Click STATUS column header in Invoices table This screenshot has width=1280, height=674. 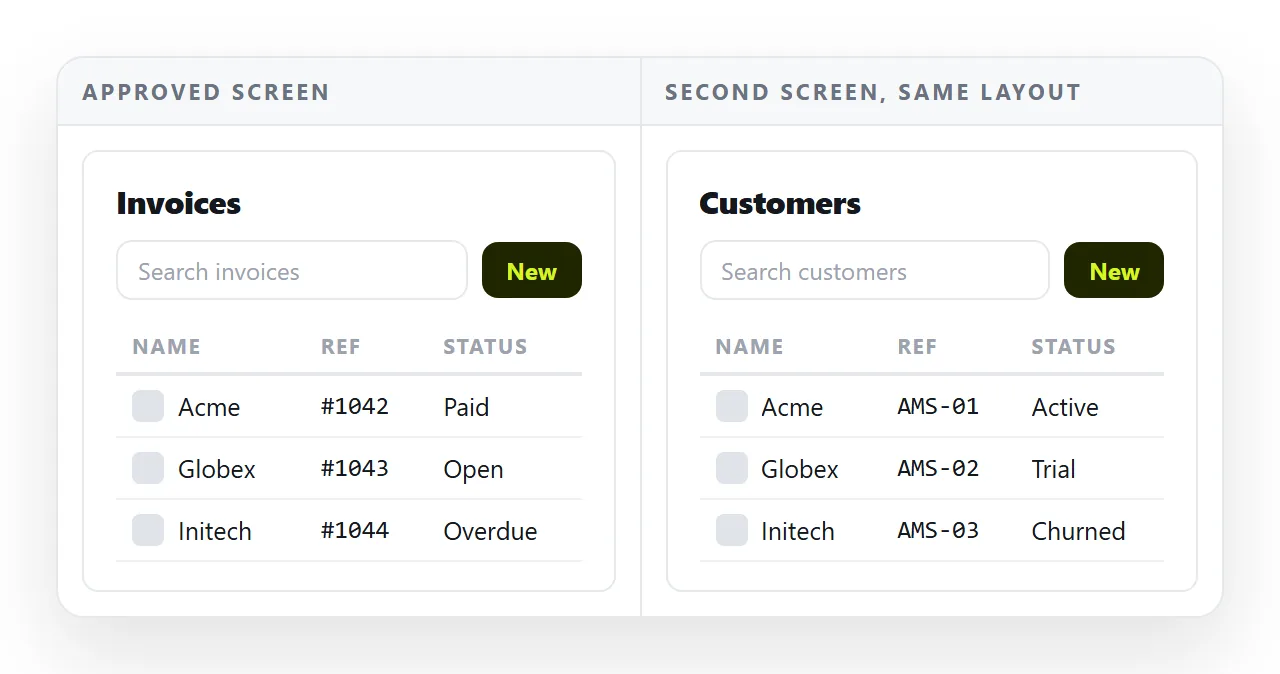point(485,347)
